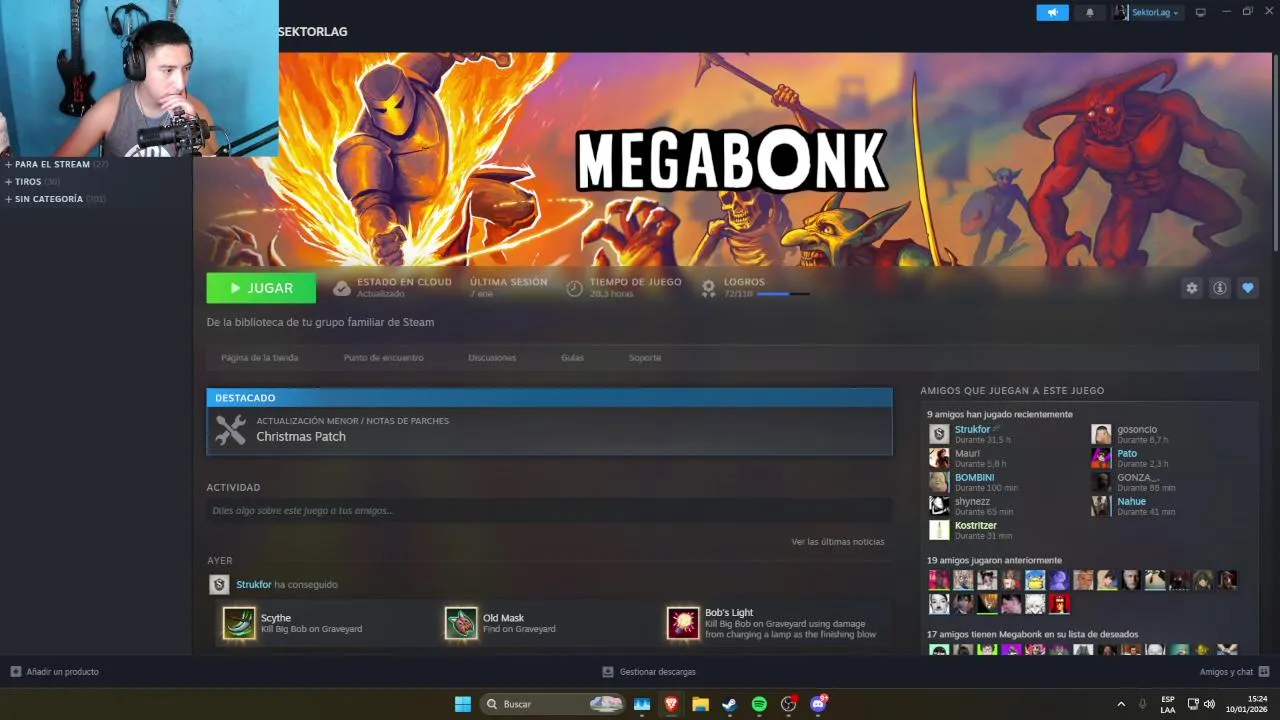The image size is (1280, 720).
Task: Open the Guías tab
Action: point(572,357)
